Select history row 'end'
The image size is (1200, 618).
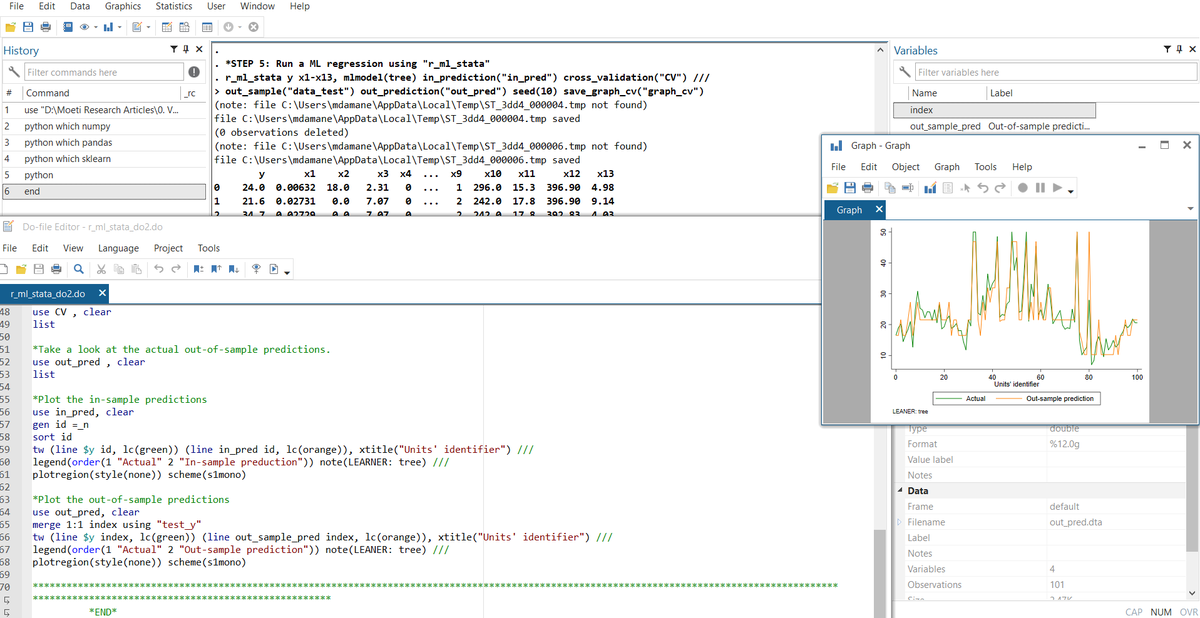(x=104, y=190)
